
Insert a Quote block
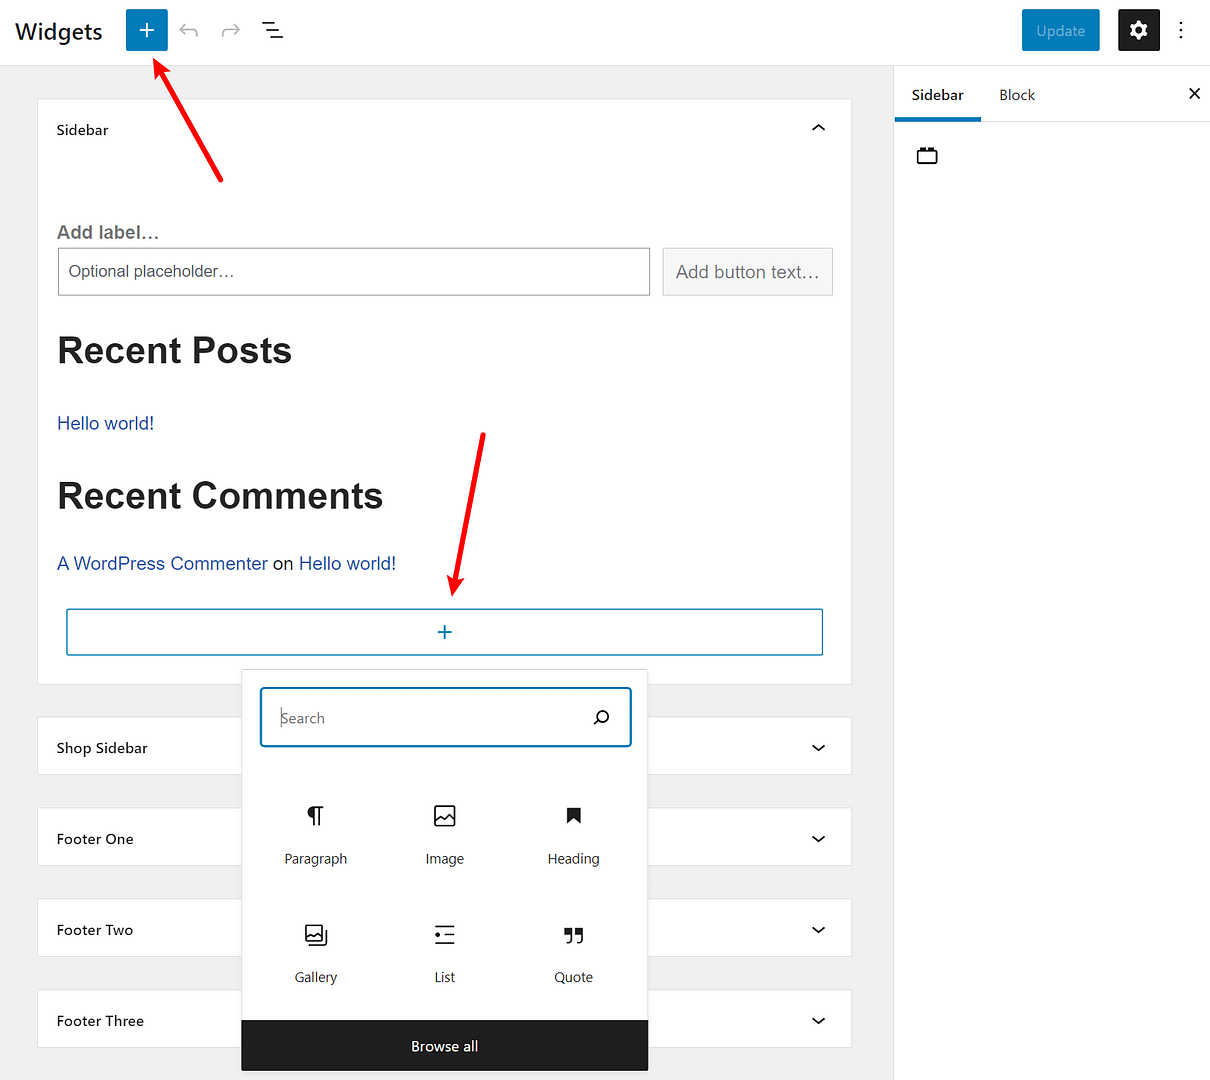click(x=573, y=953)
